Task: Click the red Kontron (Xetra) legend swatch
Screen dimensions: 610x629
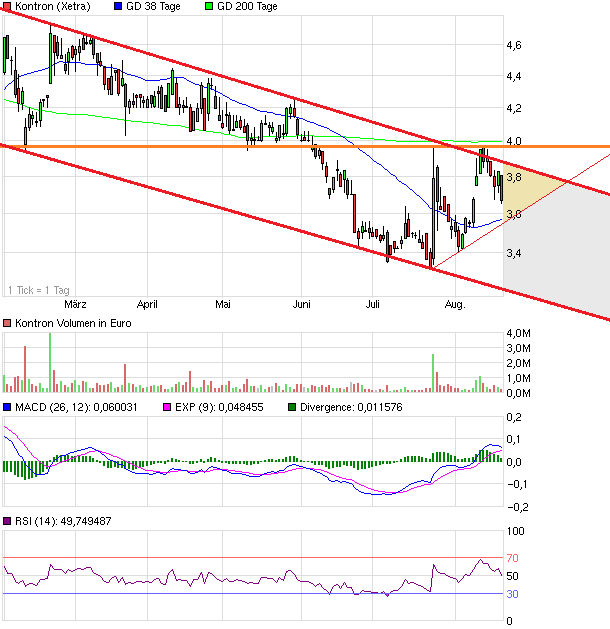Action: [x=7, y=6]
